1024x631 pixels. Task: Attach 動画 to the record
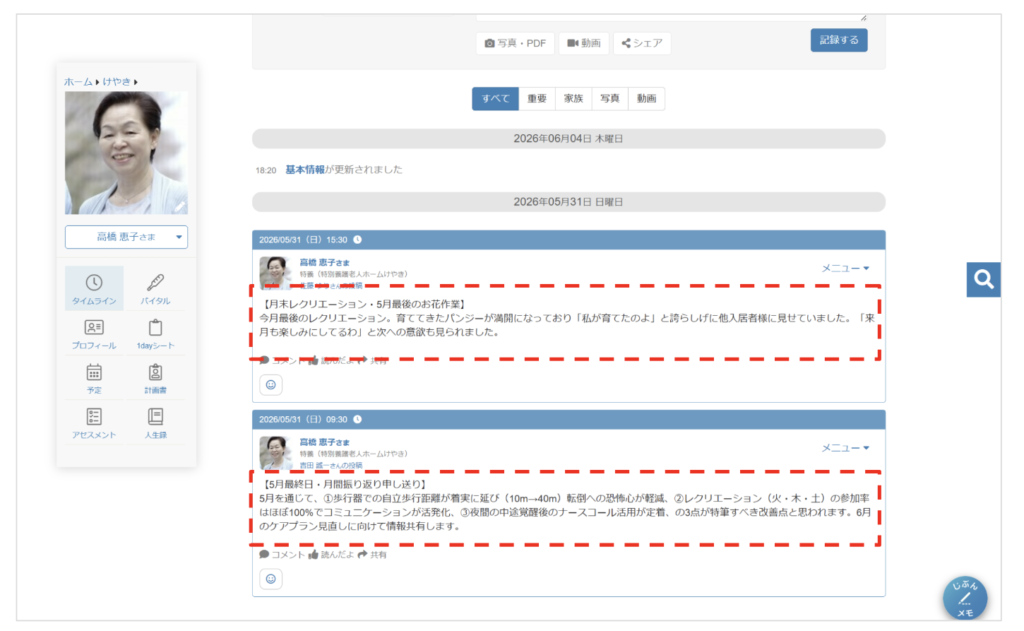[584, 43]
